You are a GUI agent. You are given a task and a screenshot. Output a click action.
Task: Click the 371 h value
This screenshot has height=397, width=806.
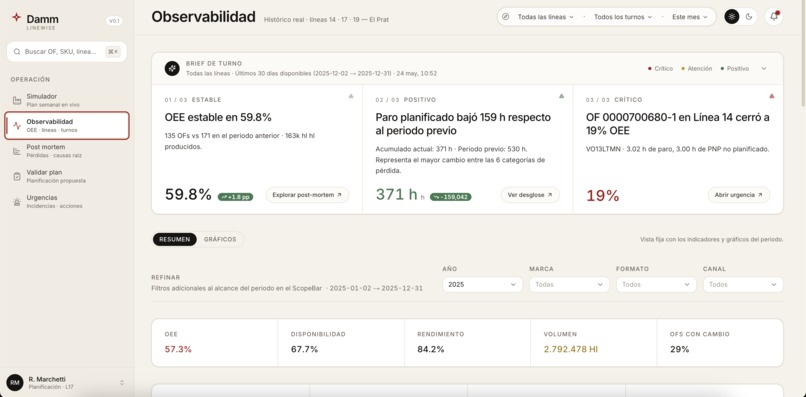pyautogui.click(x=396, y=194)
